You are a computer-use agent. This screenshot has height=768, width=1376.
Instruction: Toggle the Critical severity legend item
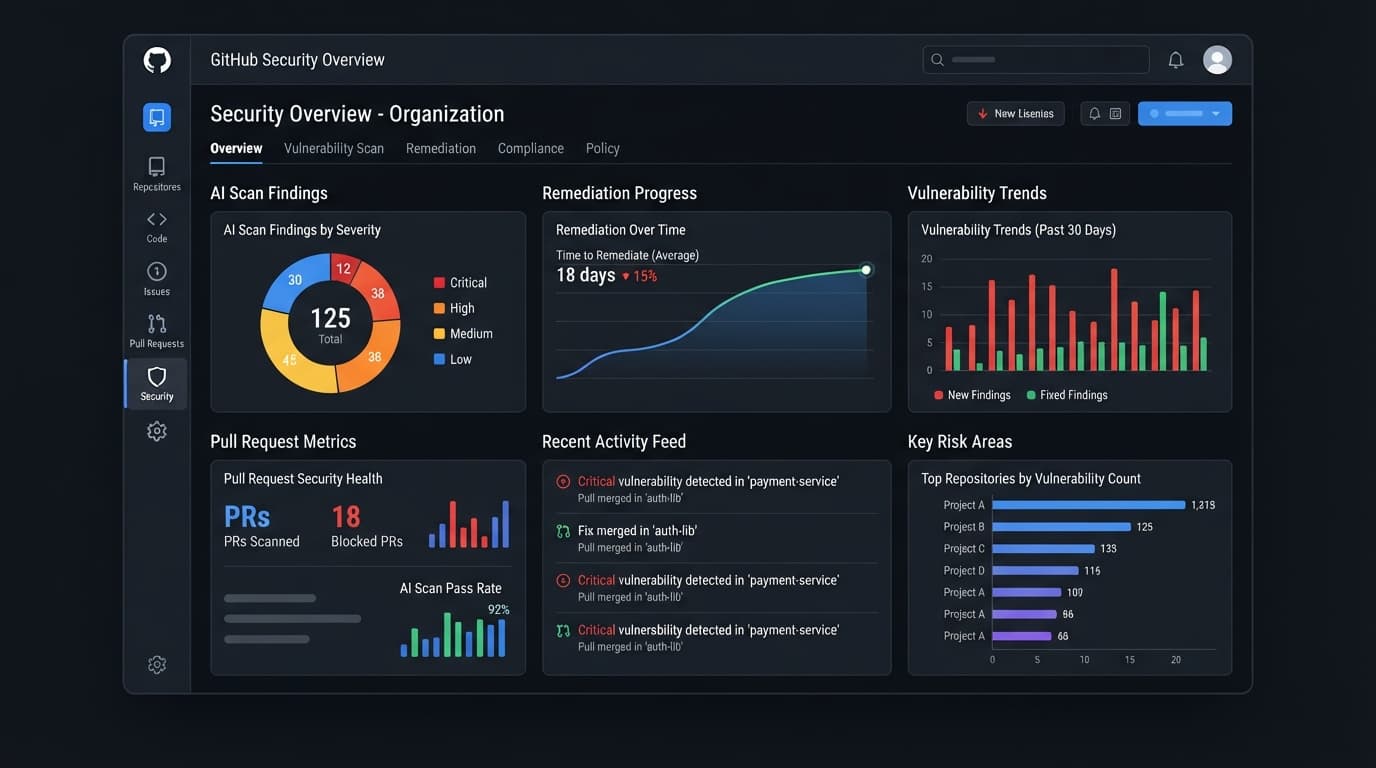point(460,283)
